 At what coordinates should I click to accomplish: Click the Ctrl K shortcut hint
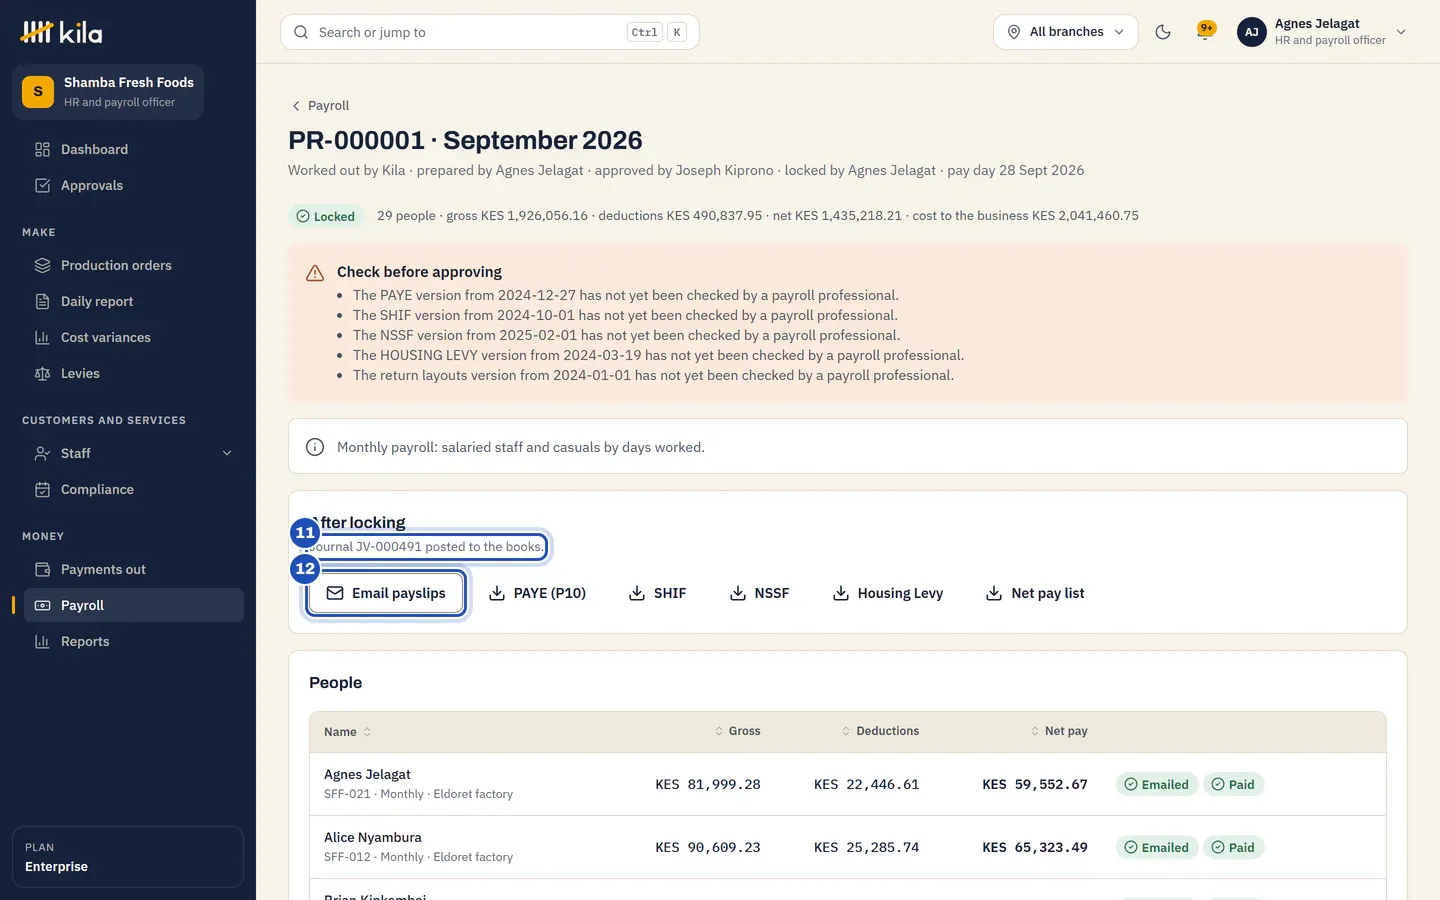coord(657,32)
